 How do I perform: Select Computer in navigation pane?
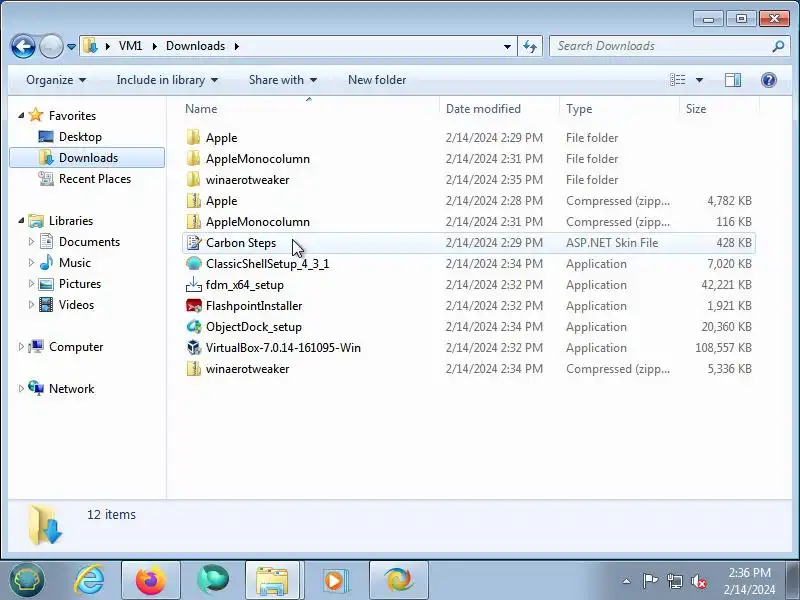click(66, 347)
